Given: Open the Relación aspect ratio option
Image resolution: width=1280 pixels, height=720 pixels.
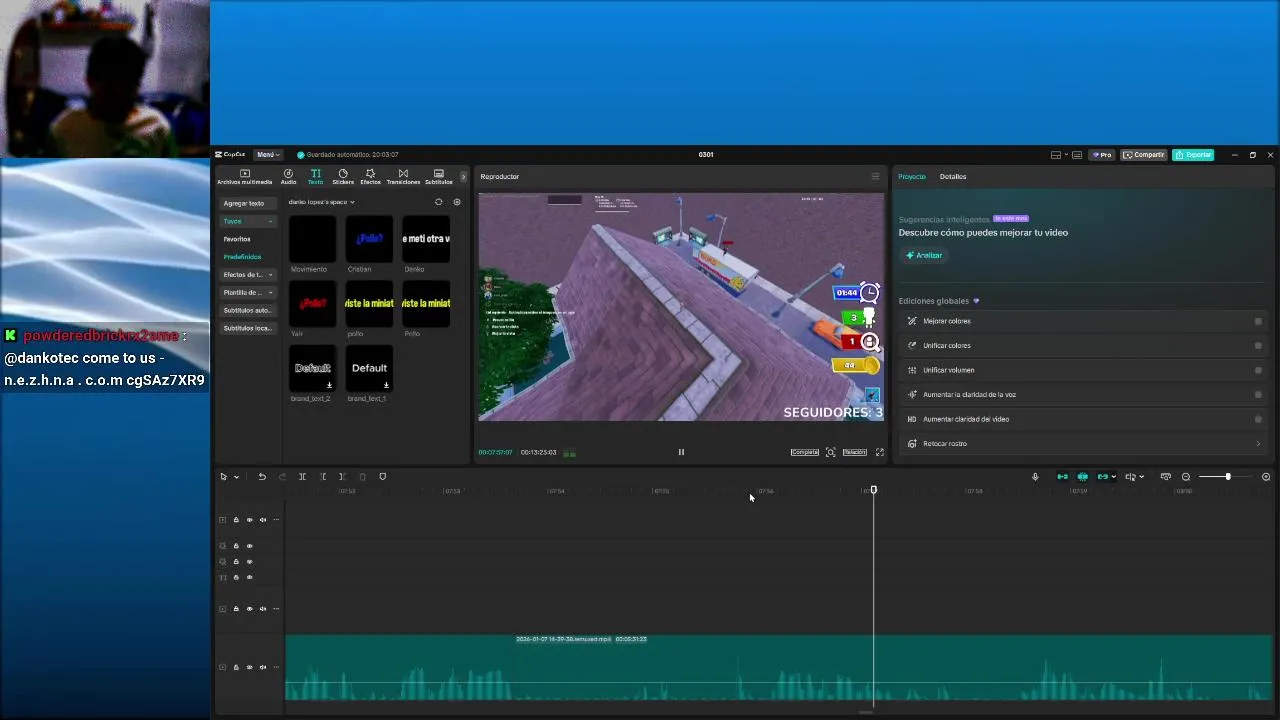Looking at the screenshot, I should (854, 452).
